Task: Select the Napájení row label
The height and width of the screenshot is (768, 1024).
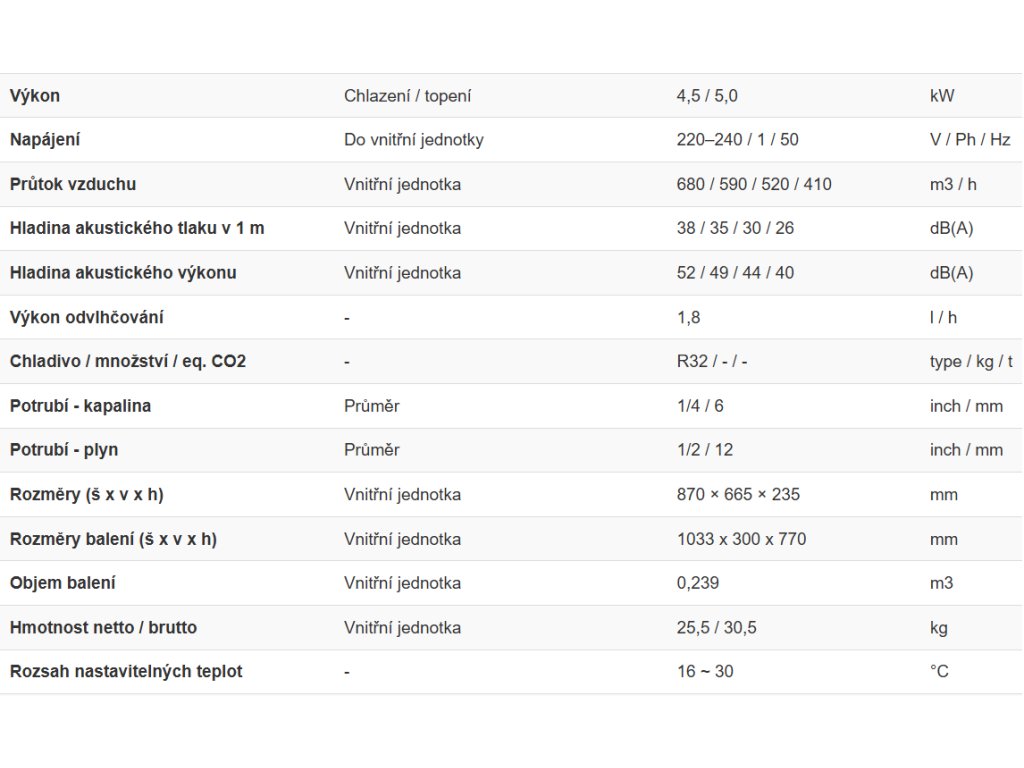Action: [45, 140]
